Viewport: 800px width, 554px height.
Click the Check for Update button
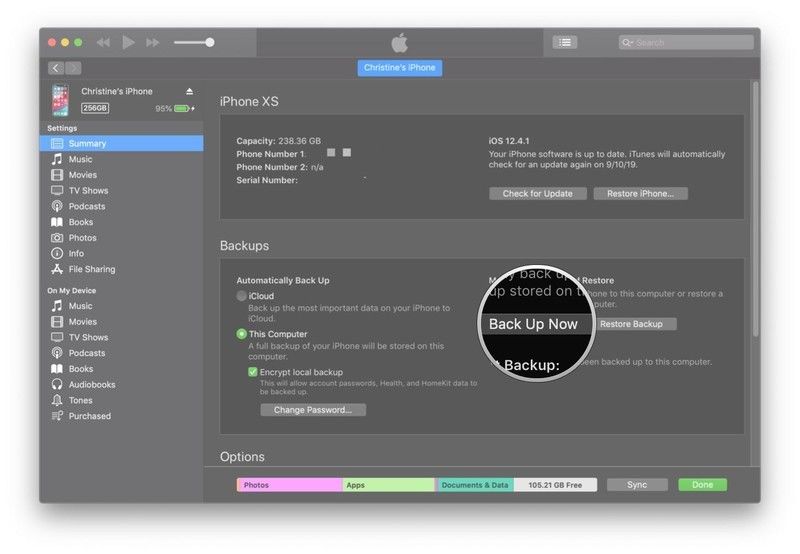click(537, 193)
